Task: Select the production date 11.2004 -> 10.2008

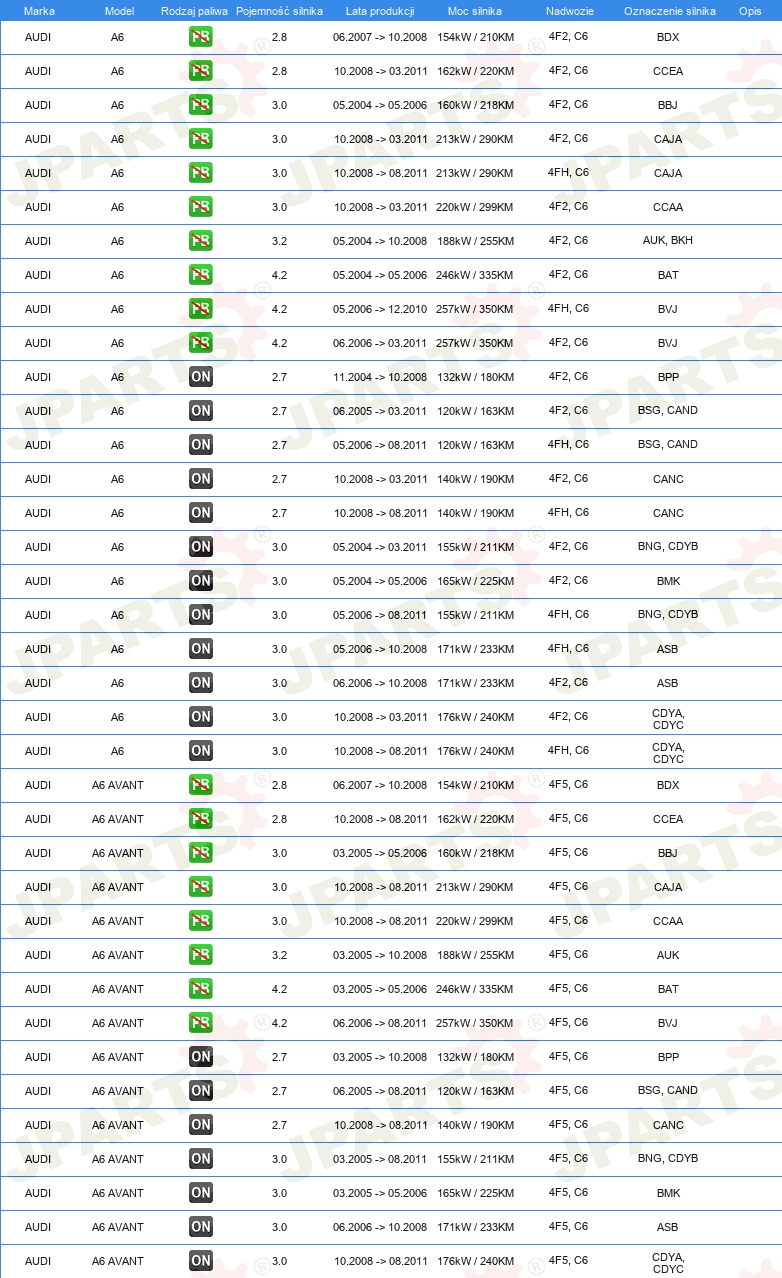Action: tap(380, 377)
